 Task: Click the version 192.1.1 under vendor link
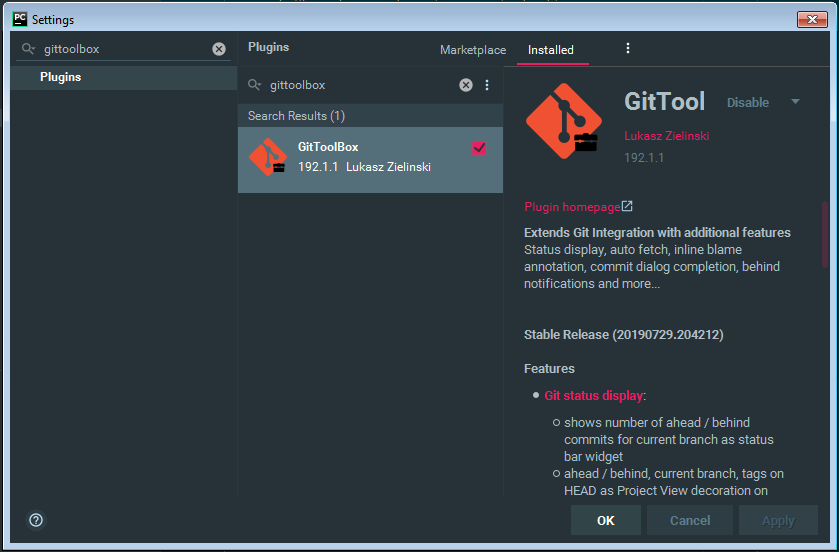pos(644,158)
